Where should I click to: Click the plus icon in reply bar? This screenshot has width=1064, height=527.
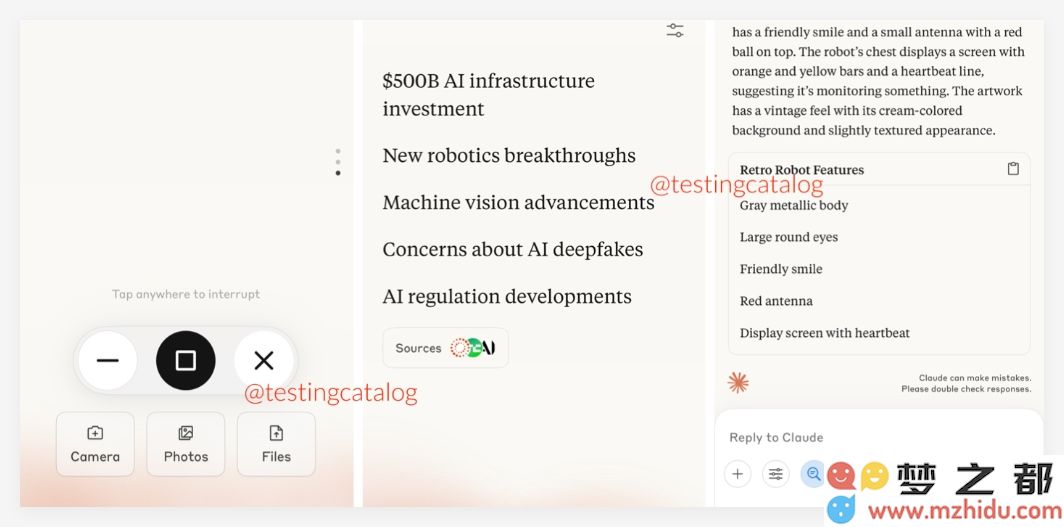[x=738, y=474]
